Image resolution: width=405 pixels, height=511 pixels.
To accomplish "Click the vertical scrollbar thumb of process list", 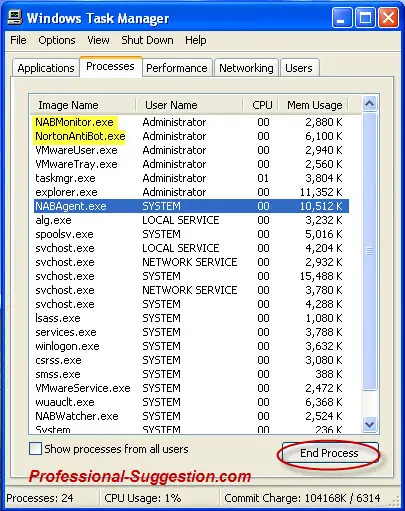I will click(x=369, y=251).
